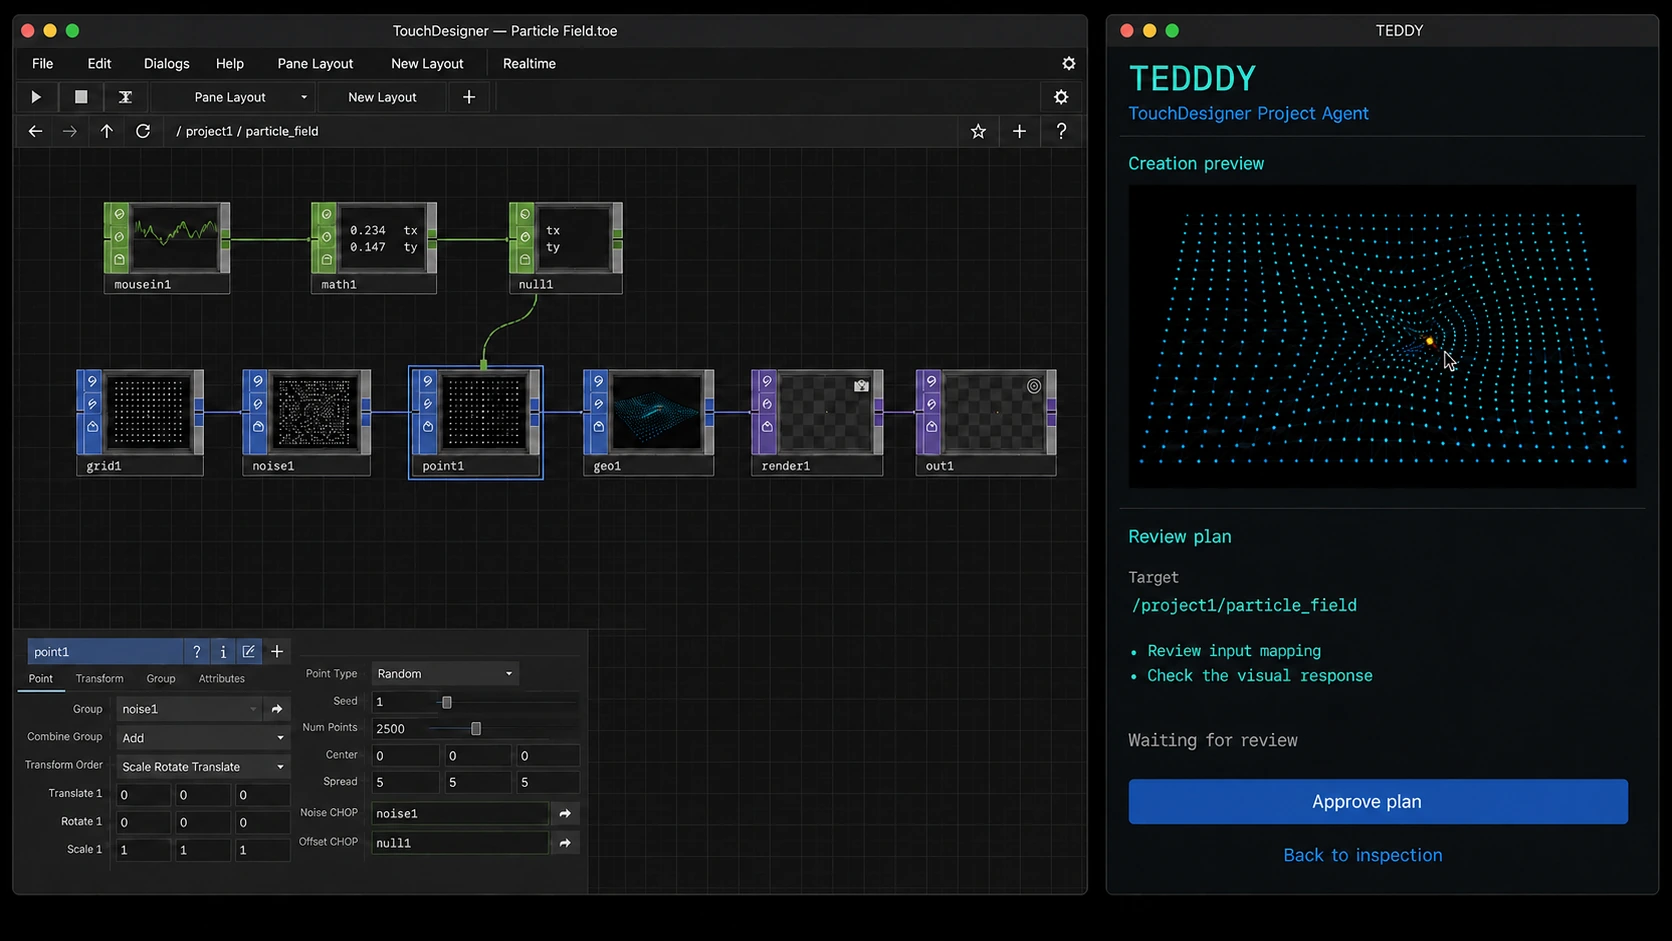Click the point1 operator name field
The width and height of the screenshot is (1672, 941).
[105, 651]
